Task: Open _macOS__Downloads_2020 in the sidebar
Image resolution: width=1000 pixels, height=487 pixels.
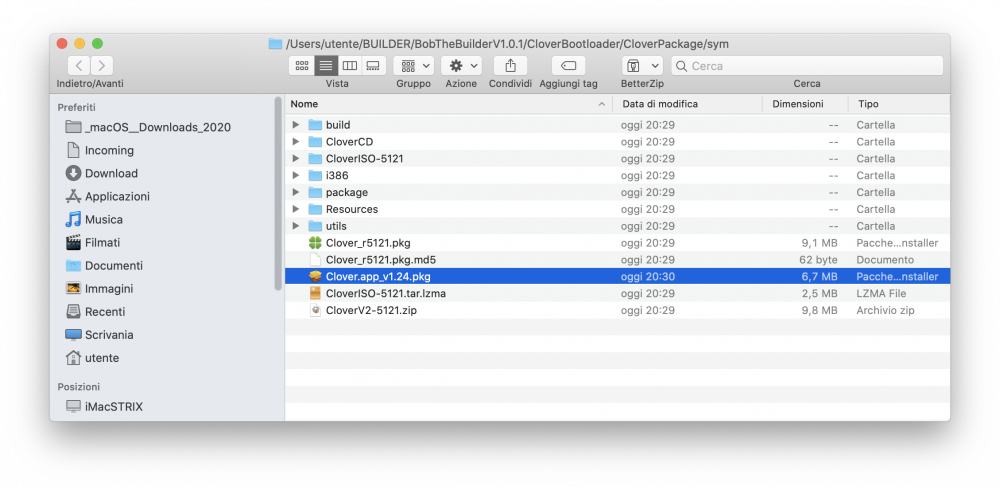Action: pyautogui.click(x=148, y=127)
